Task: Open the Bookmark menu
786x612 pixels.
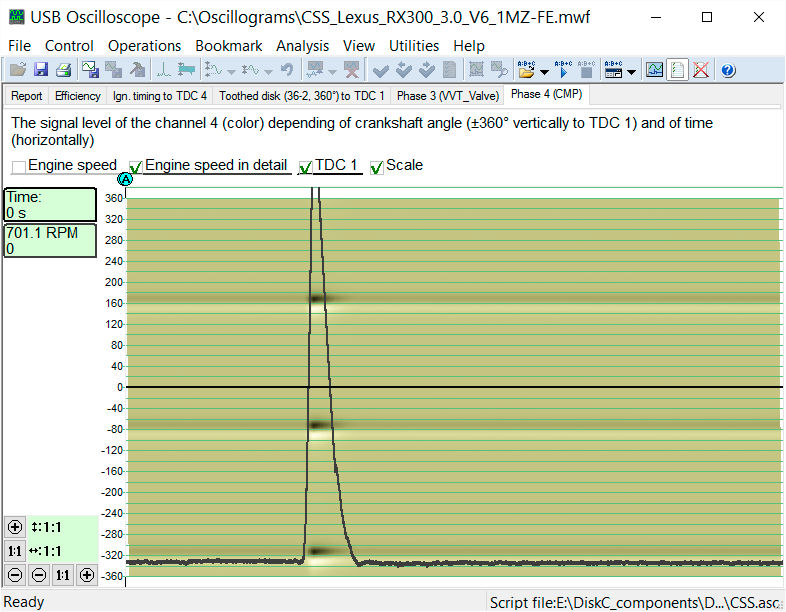Action: 229,46
